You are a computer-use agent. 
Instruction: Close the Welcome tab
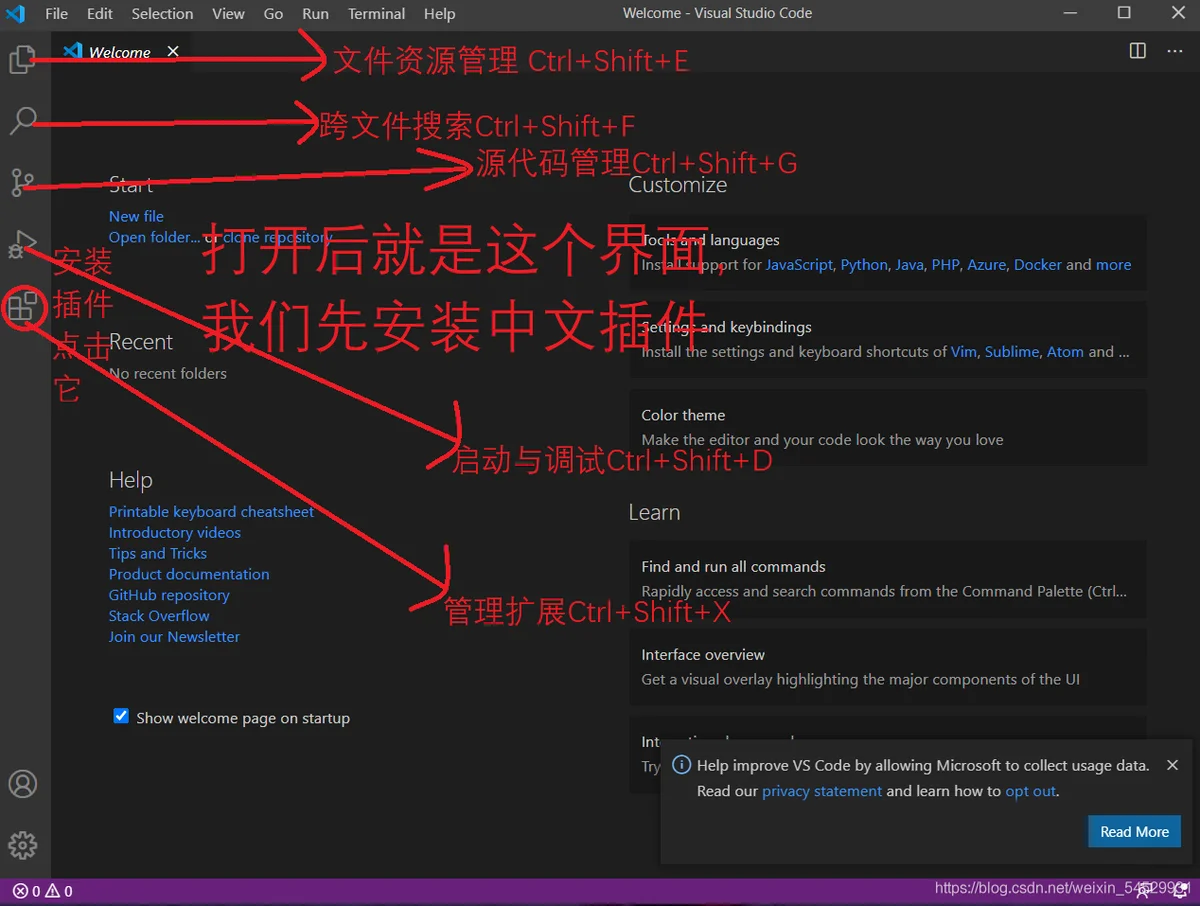pyautogui.click(x=173, y=51)
